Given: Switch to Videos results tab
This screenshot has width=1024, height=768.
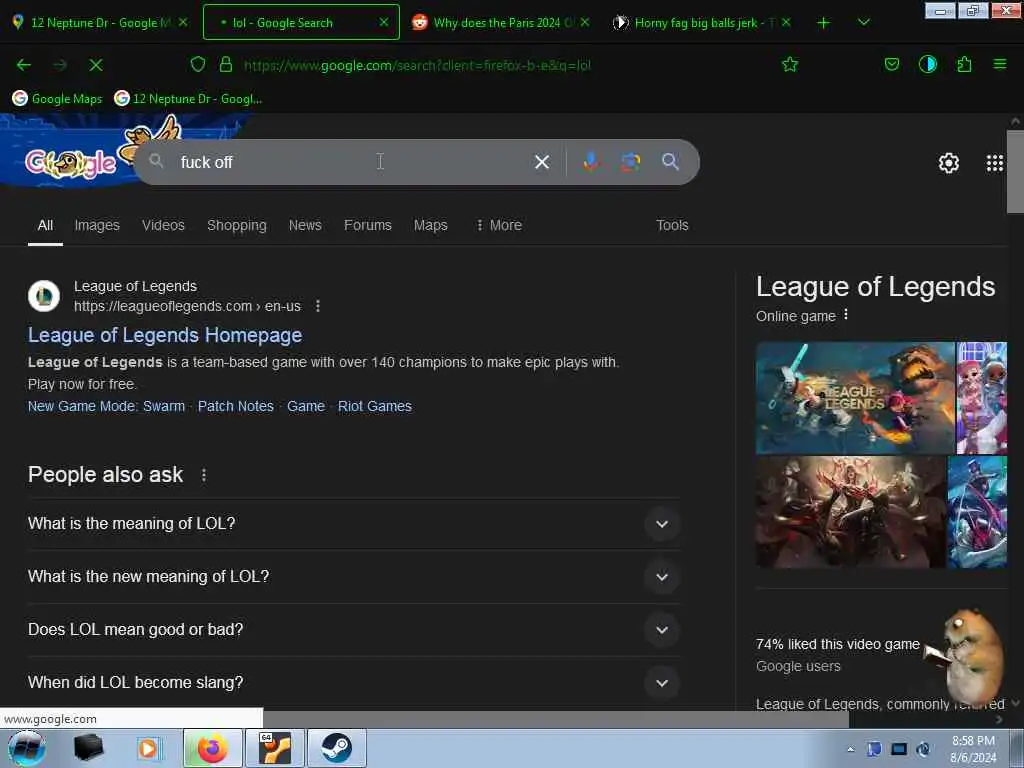Looking at the screenshot, I should 163,225.
